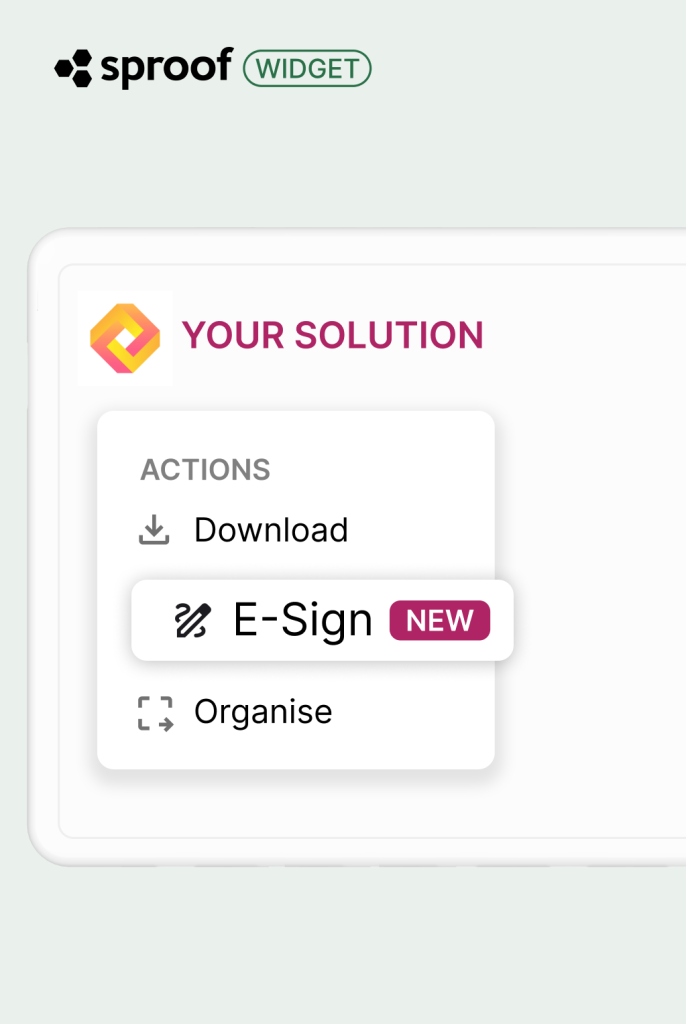The image size is (686, 1024).
Task: Click the sproof hexagon logo icon
Action: point(73,69)
